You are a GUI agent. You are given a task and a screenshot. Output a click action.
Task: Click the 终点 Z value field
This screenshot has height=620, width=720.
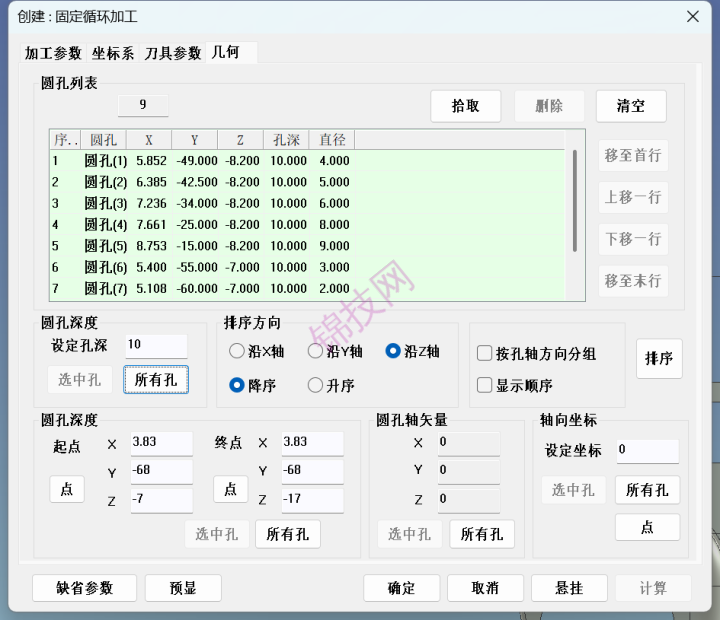click(x=313, y=500)
